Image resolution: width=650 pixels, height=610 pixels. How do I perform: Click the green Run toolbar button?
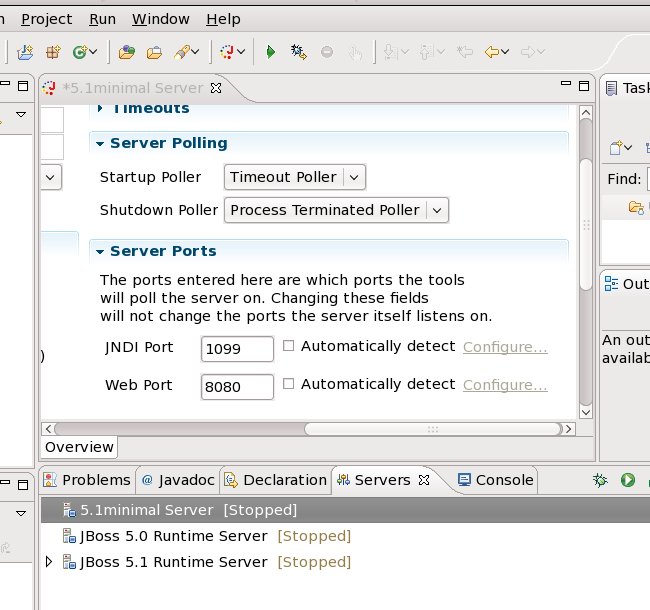pyautogui.click(x=270, y=52)
